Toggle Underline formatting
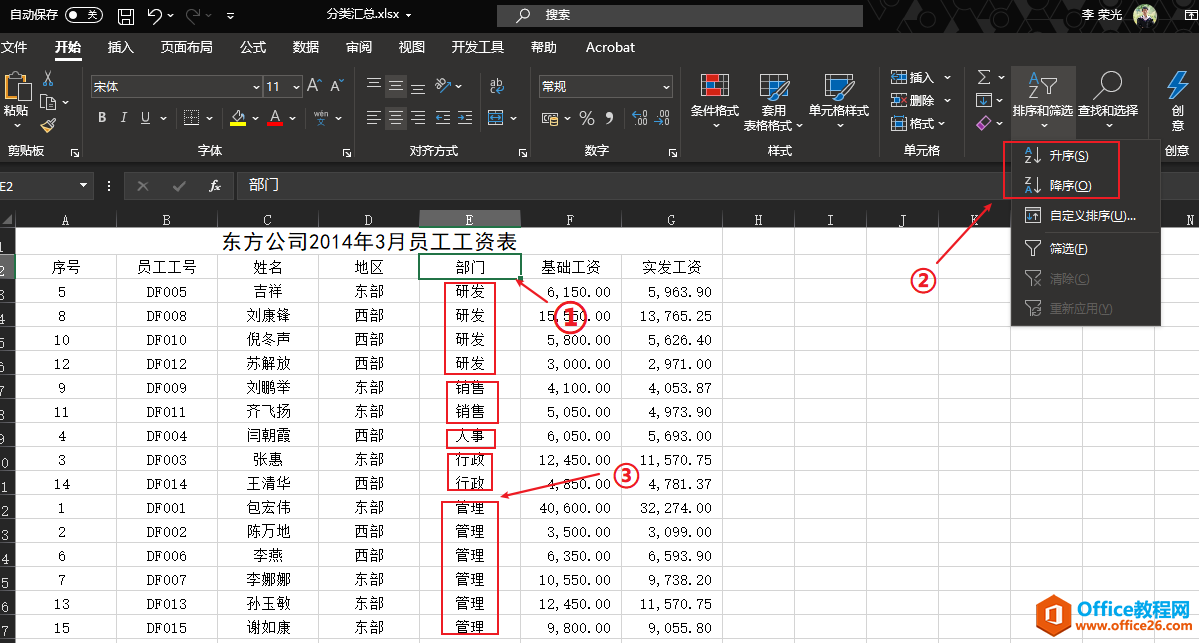 click(145, 118)
